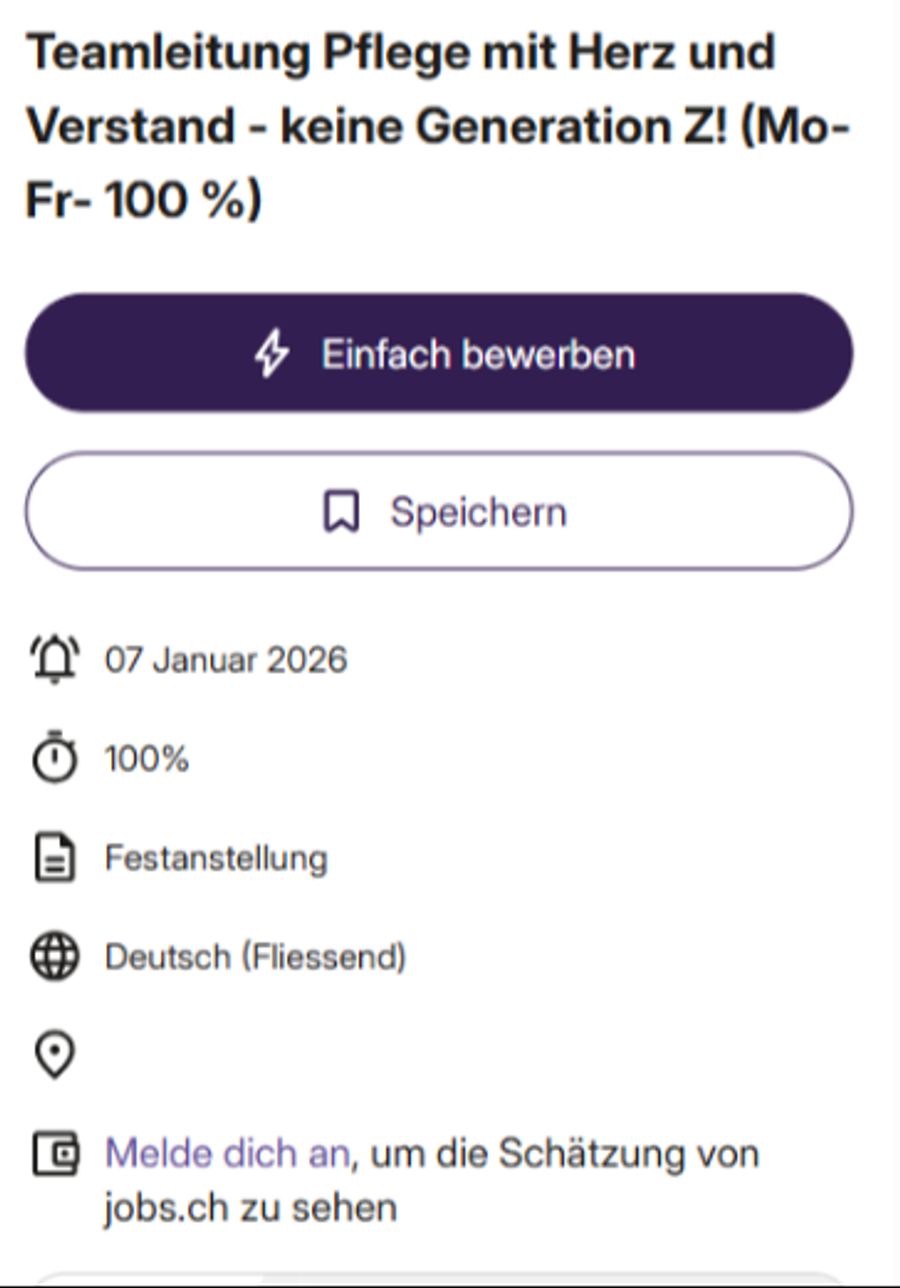
Task: Click the Deutsch (Fliessend) language text
Action: coord(255,957)
